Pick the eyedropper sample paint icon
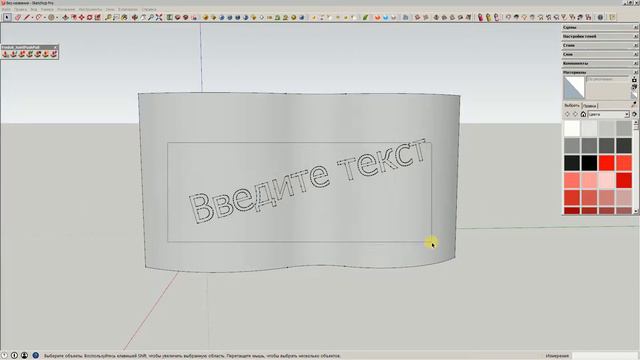 pos(635,104)
